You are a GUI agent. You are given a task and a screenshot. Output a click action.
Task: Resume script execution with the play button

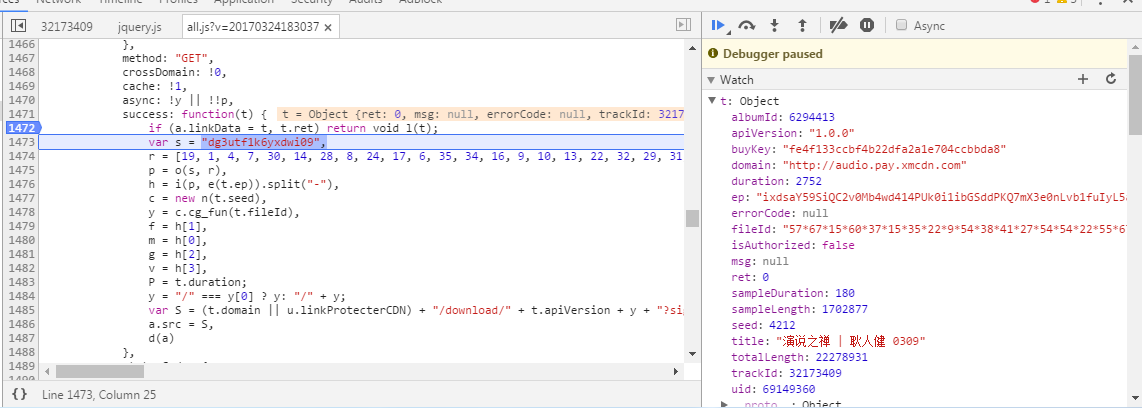pos(717,26)
